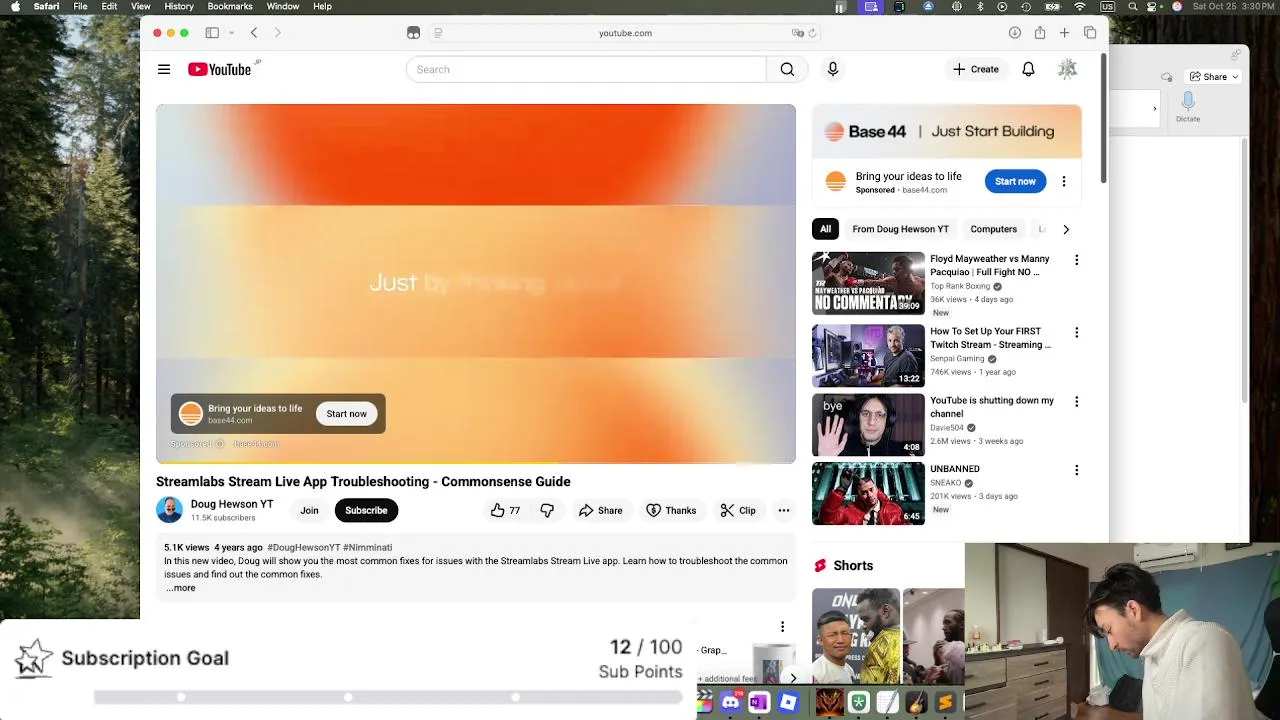Start voice search with microphone icon
The width and height of the screenshot is (1280, 720).
832,69
